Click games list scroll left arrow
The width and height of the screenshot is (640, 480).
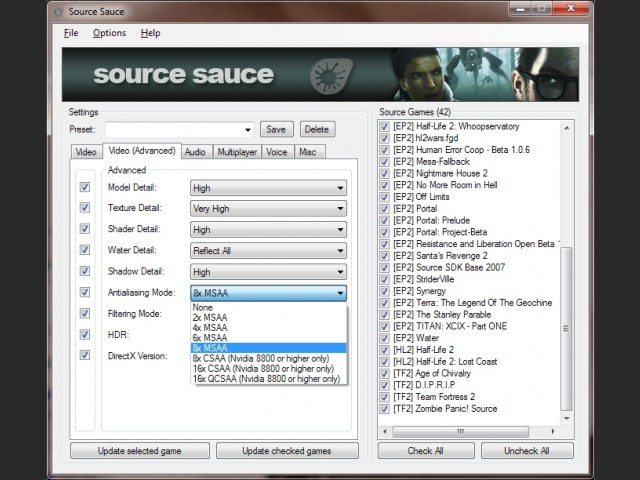pyautogui.click(x=385, y=431)
